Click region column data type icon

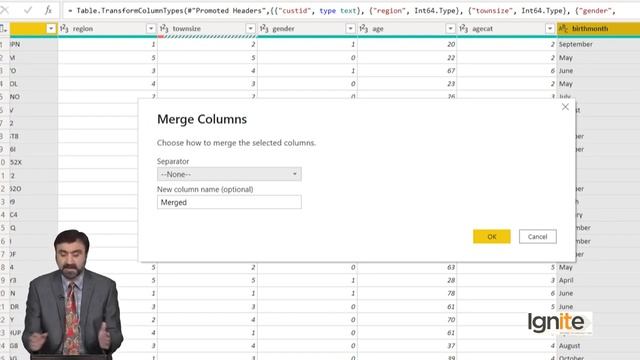pos(64,29)
